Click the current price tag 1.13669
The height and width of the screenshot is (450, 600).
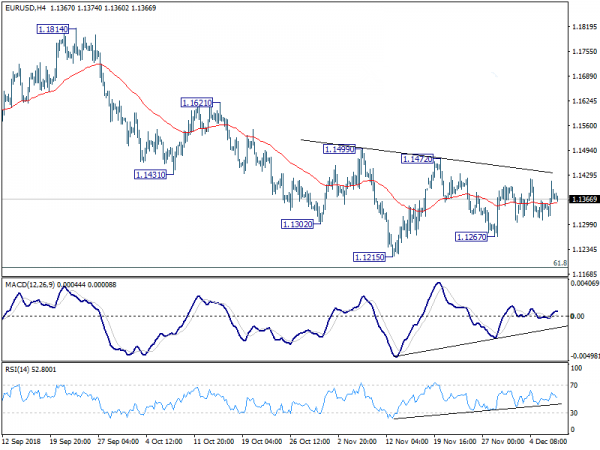pyautogui.click(x=582, y=199)
